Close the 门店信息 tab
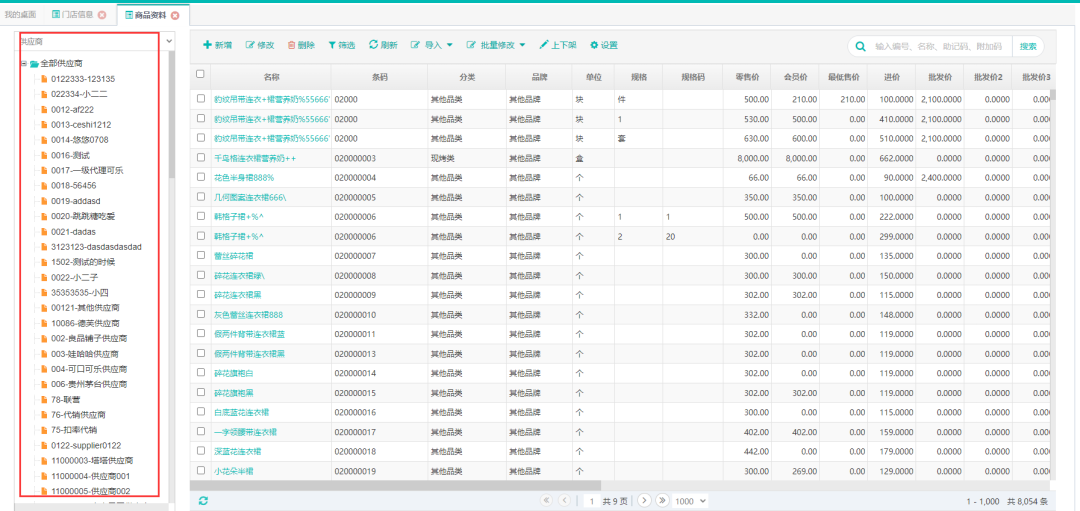The height and width of the screenshot is (511, 1080). 102,15
